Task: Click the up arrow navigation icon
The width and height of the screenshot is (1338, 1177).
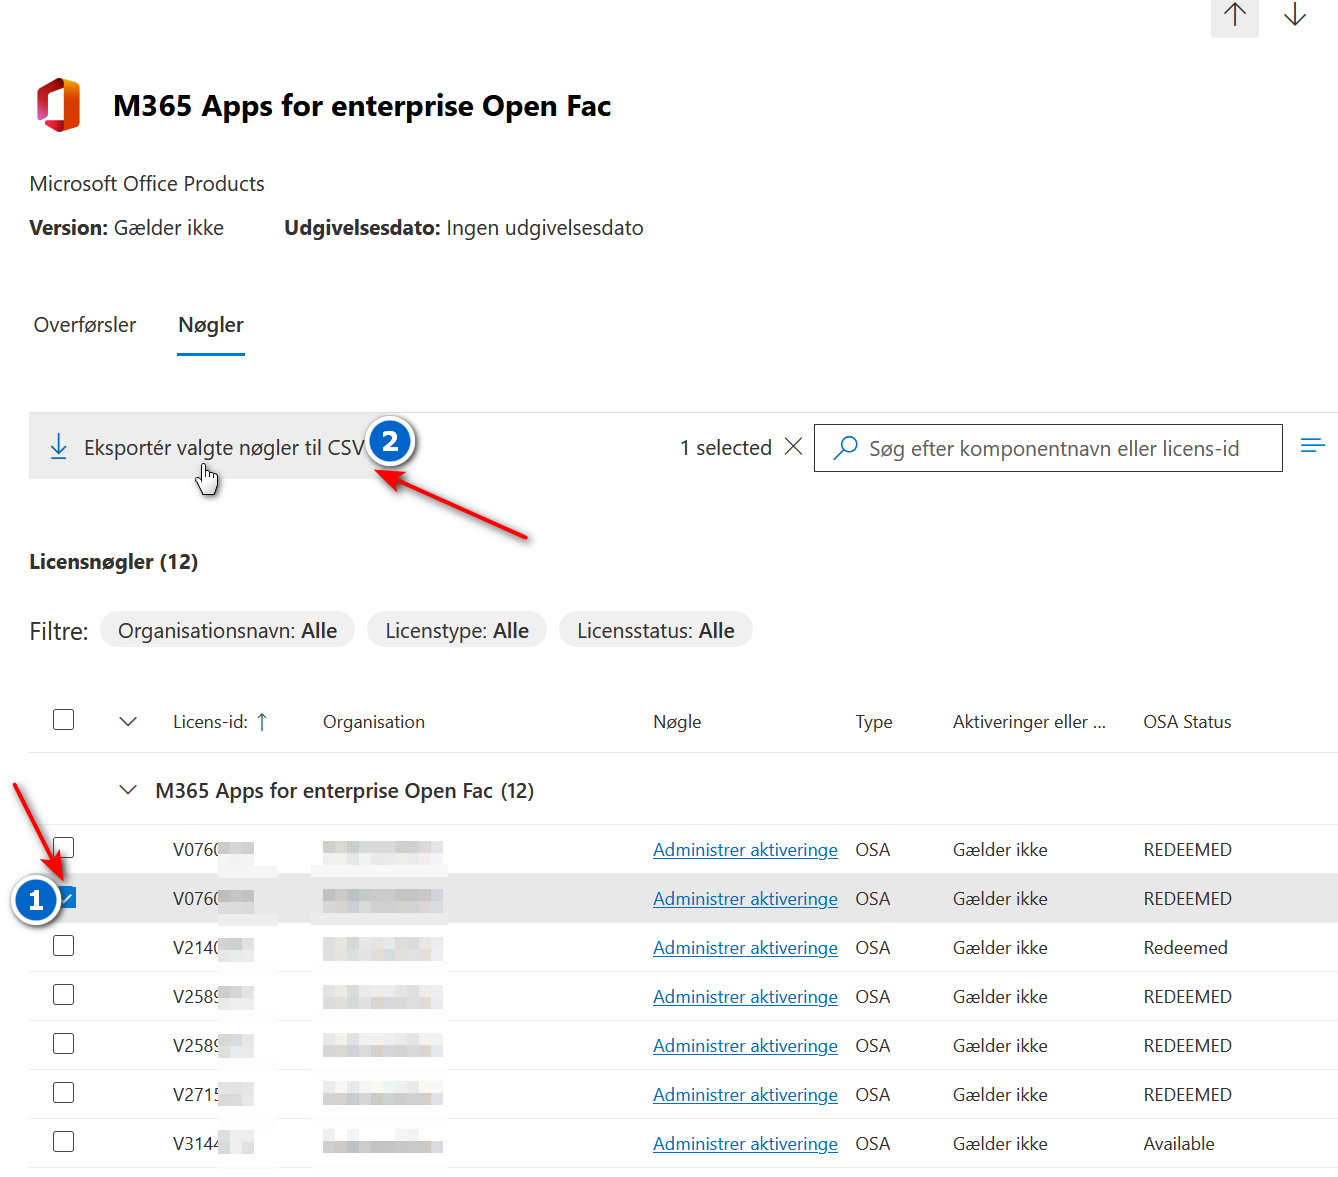Action: click(1234, 15)
